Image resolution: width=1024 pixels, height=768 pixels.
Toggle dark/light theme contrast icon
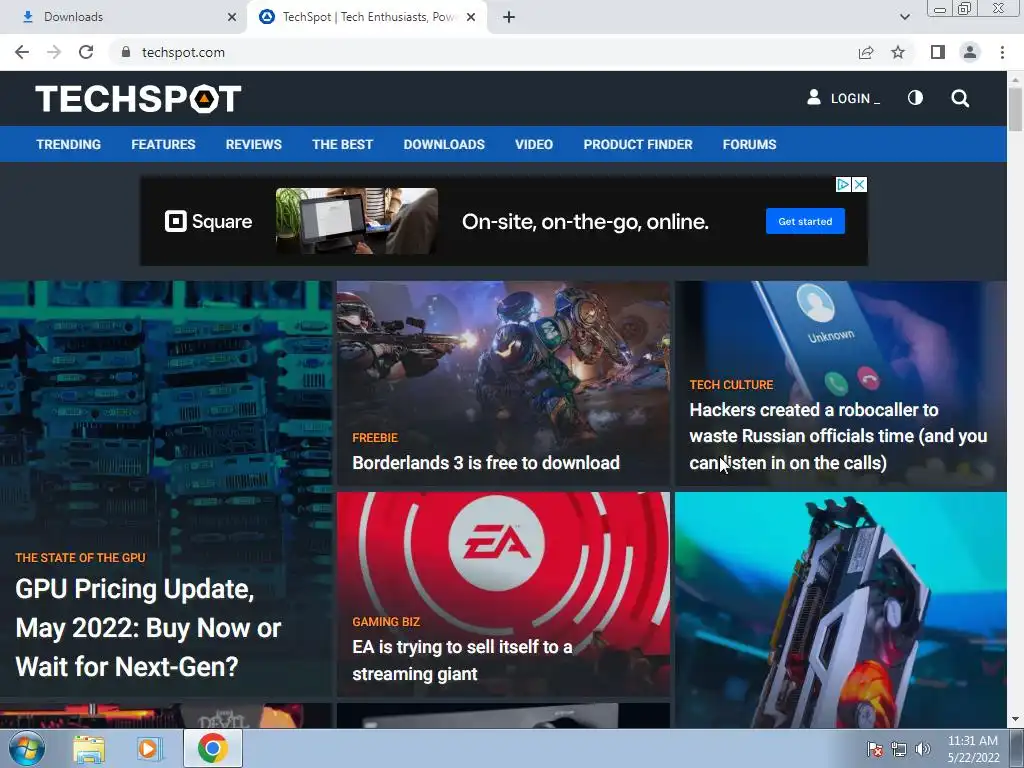click(x=916, y=98)
